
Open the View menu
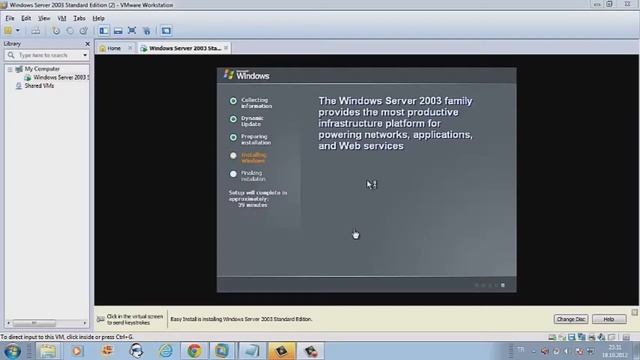pos(44,18)
